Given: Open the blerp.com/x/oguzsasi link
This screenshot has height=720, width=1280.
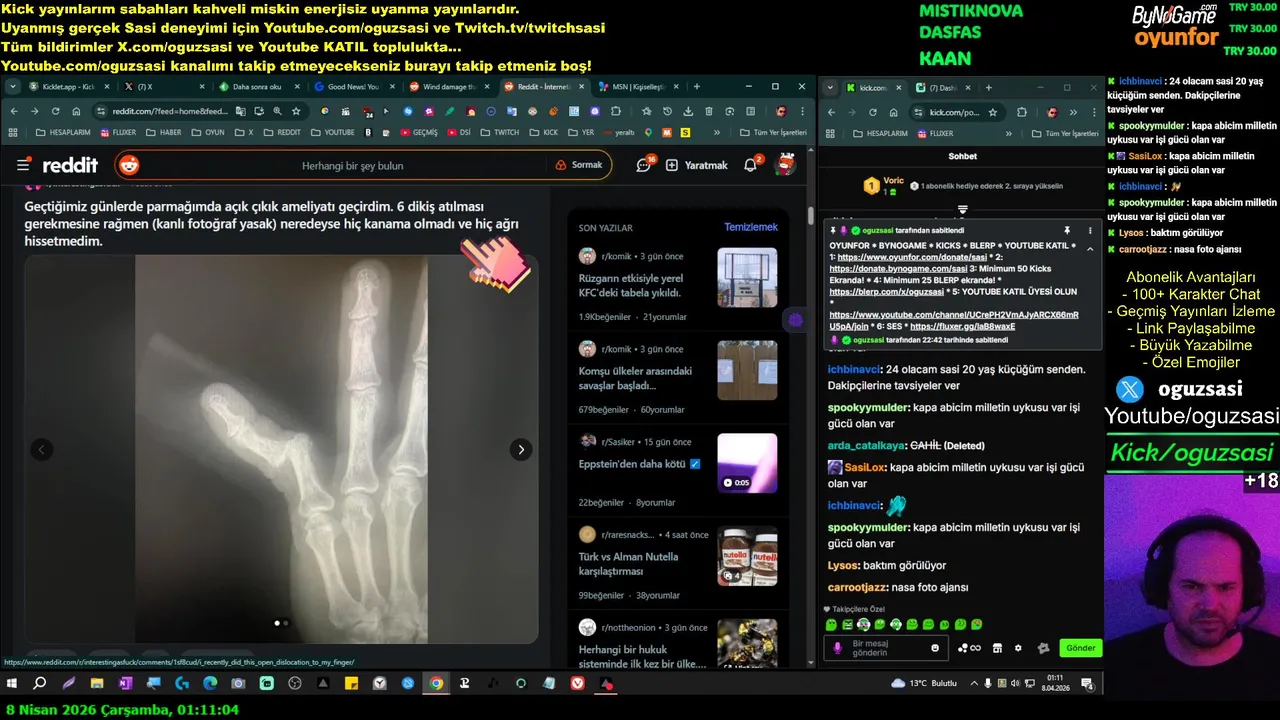Looking at the screenshot, I should 886,292.
